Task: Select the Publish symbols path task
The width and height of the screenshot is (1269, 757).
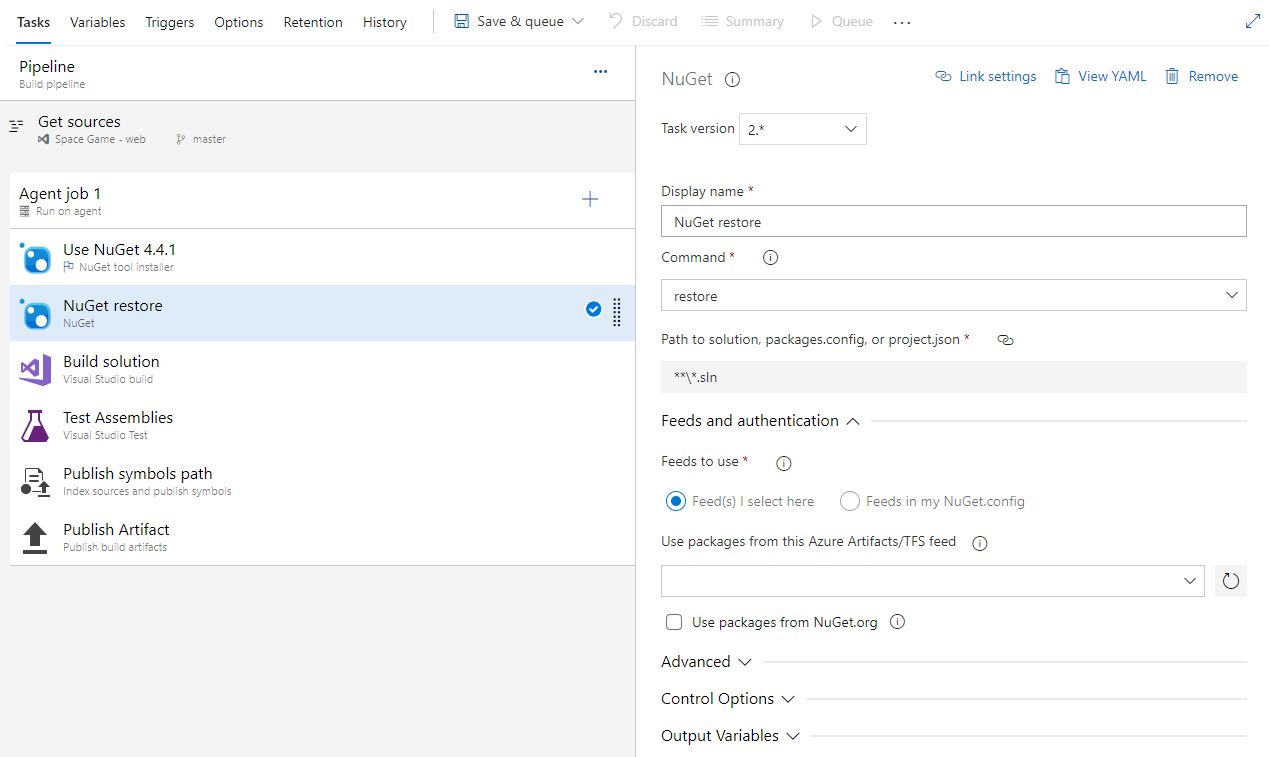Action: 322,482
